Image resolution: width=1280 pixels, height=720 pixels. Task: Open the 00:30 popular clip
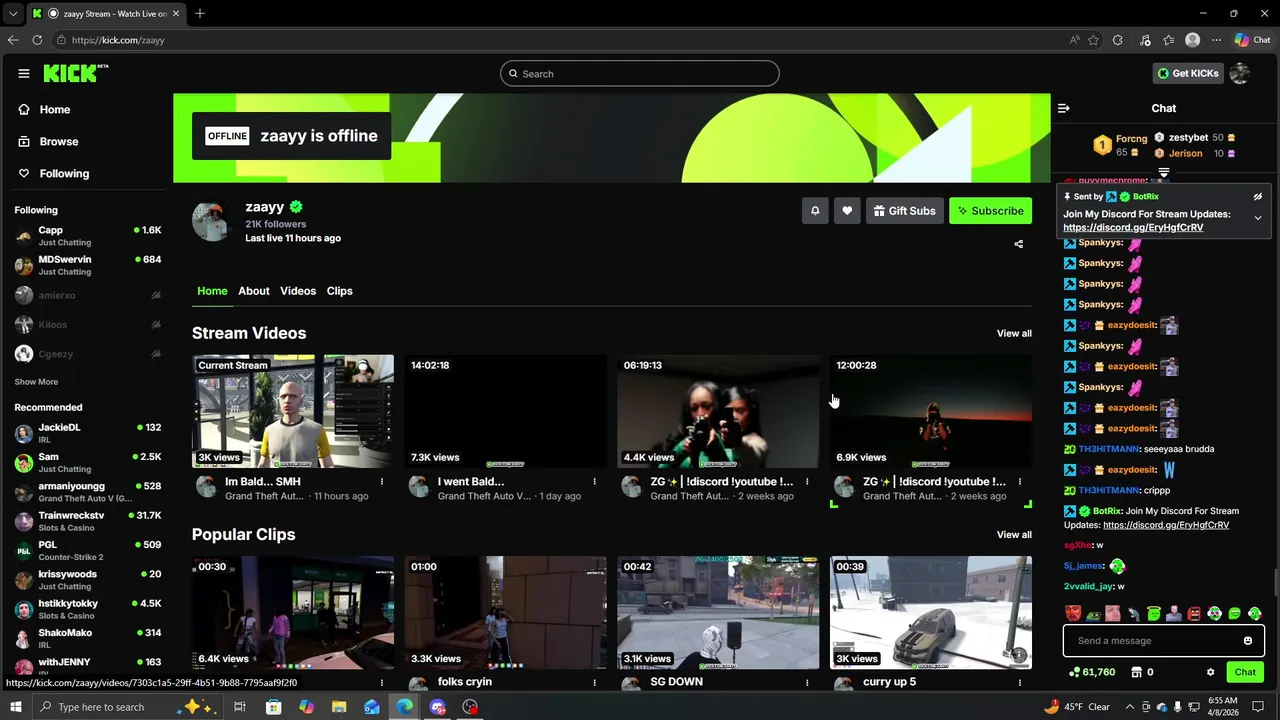pyautogui.click(x=293, y=612)
